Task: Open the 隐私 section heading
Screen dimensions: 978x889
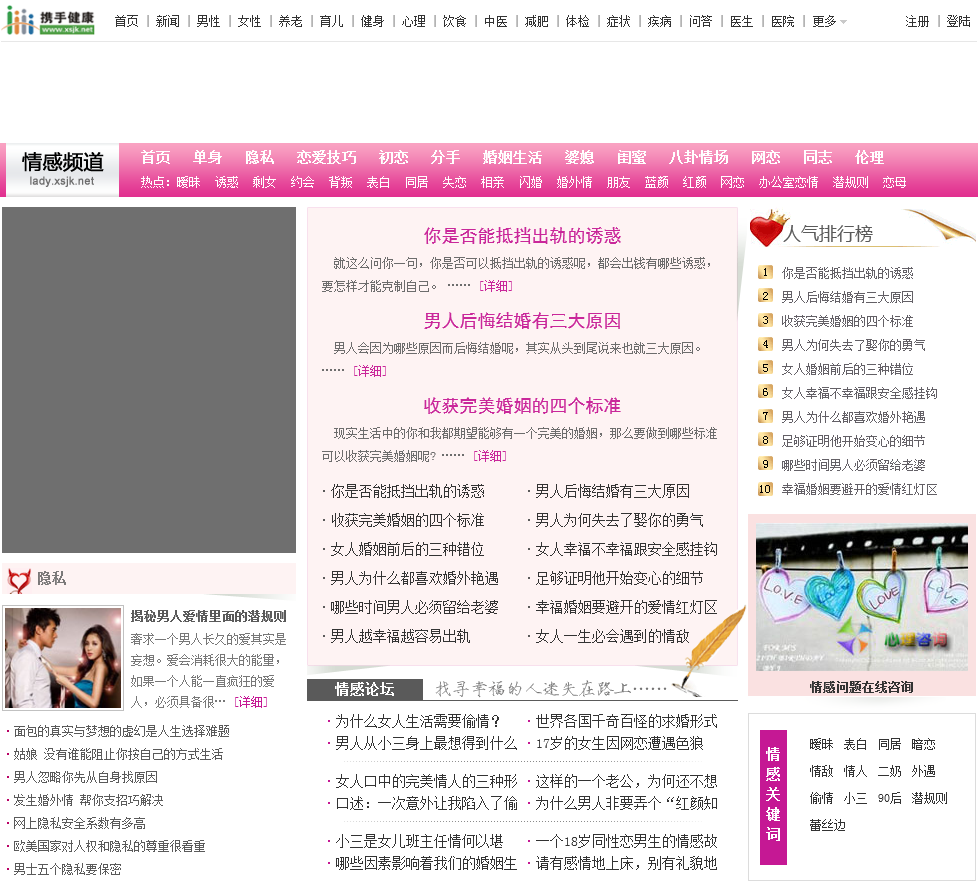Action: click(x=51, y=578)
